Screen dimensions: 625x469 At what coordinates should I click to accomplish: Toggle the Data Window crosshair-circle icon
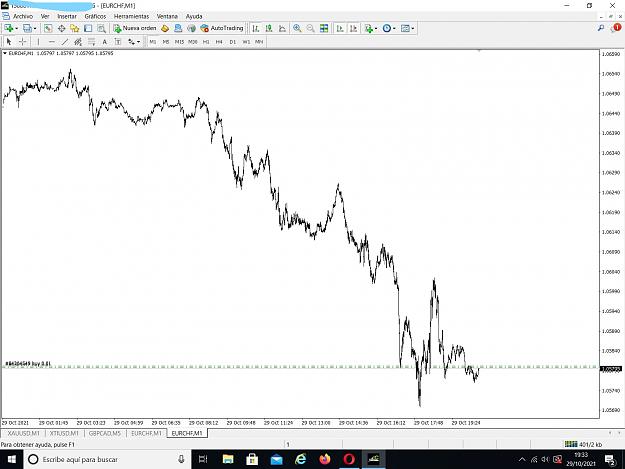click(x=61, y=28)
